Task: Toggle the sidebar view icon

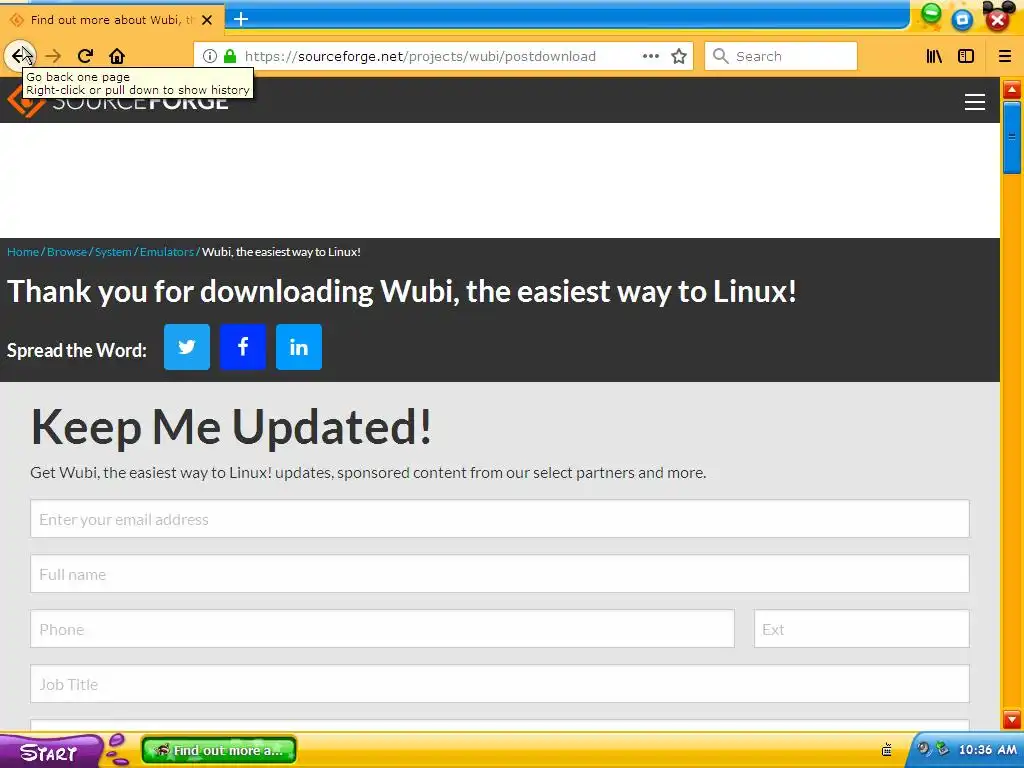Action: pyautogui.click(x=966, y=56)
